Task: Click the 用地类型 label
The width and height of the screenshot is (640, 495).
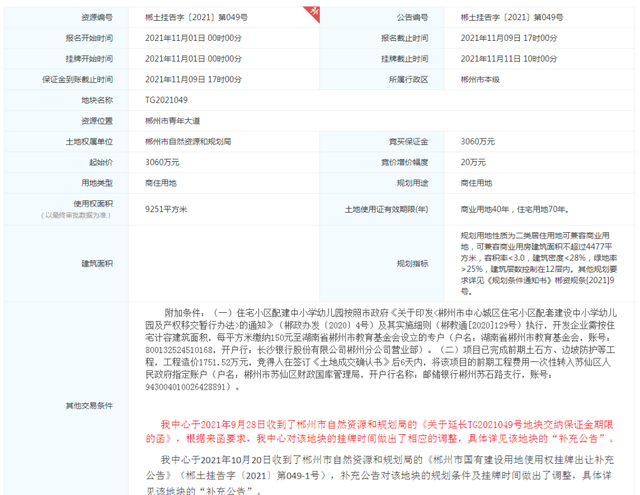Action: 97,183
